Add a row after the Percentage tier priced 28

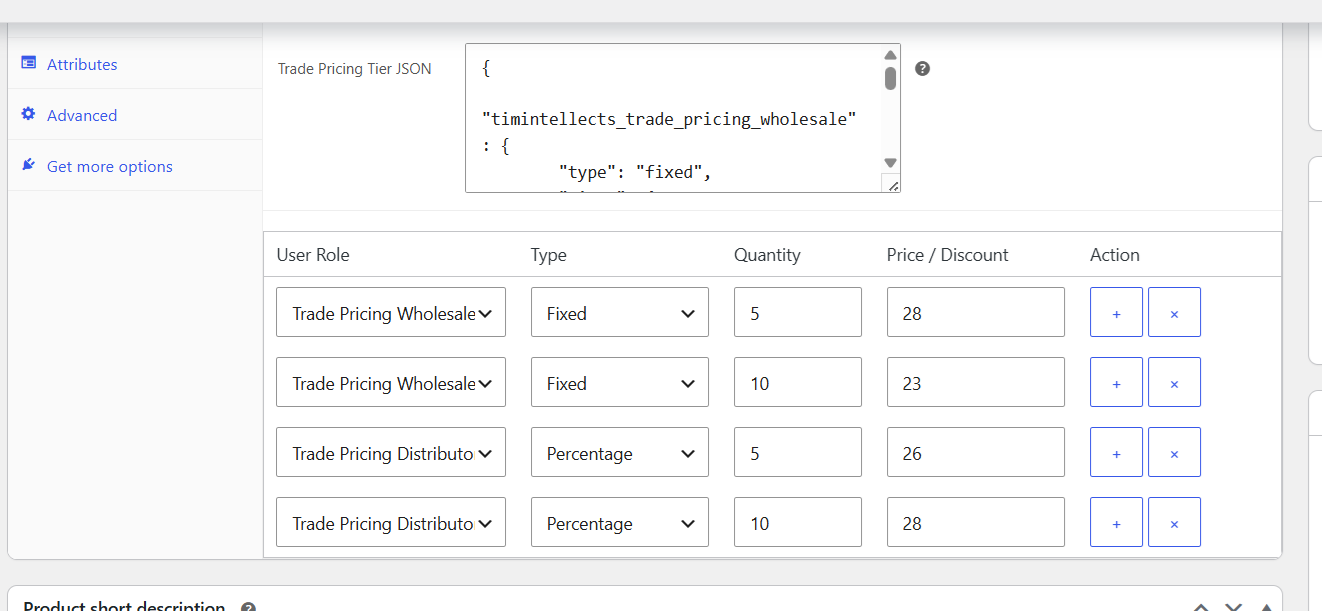tap(1116, 523)
